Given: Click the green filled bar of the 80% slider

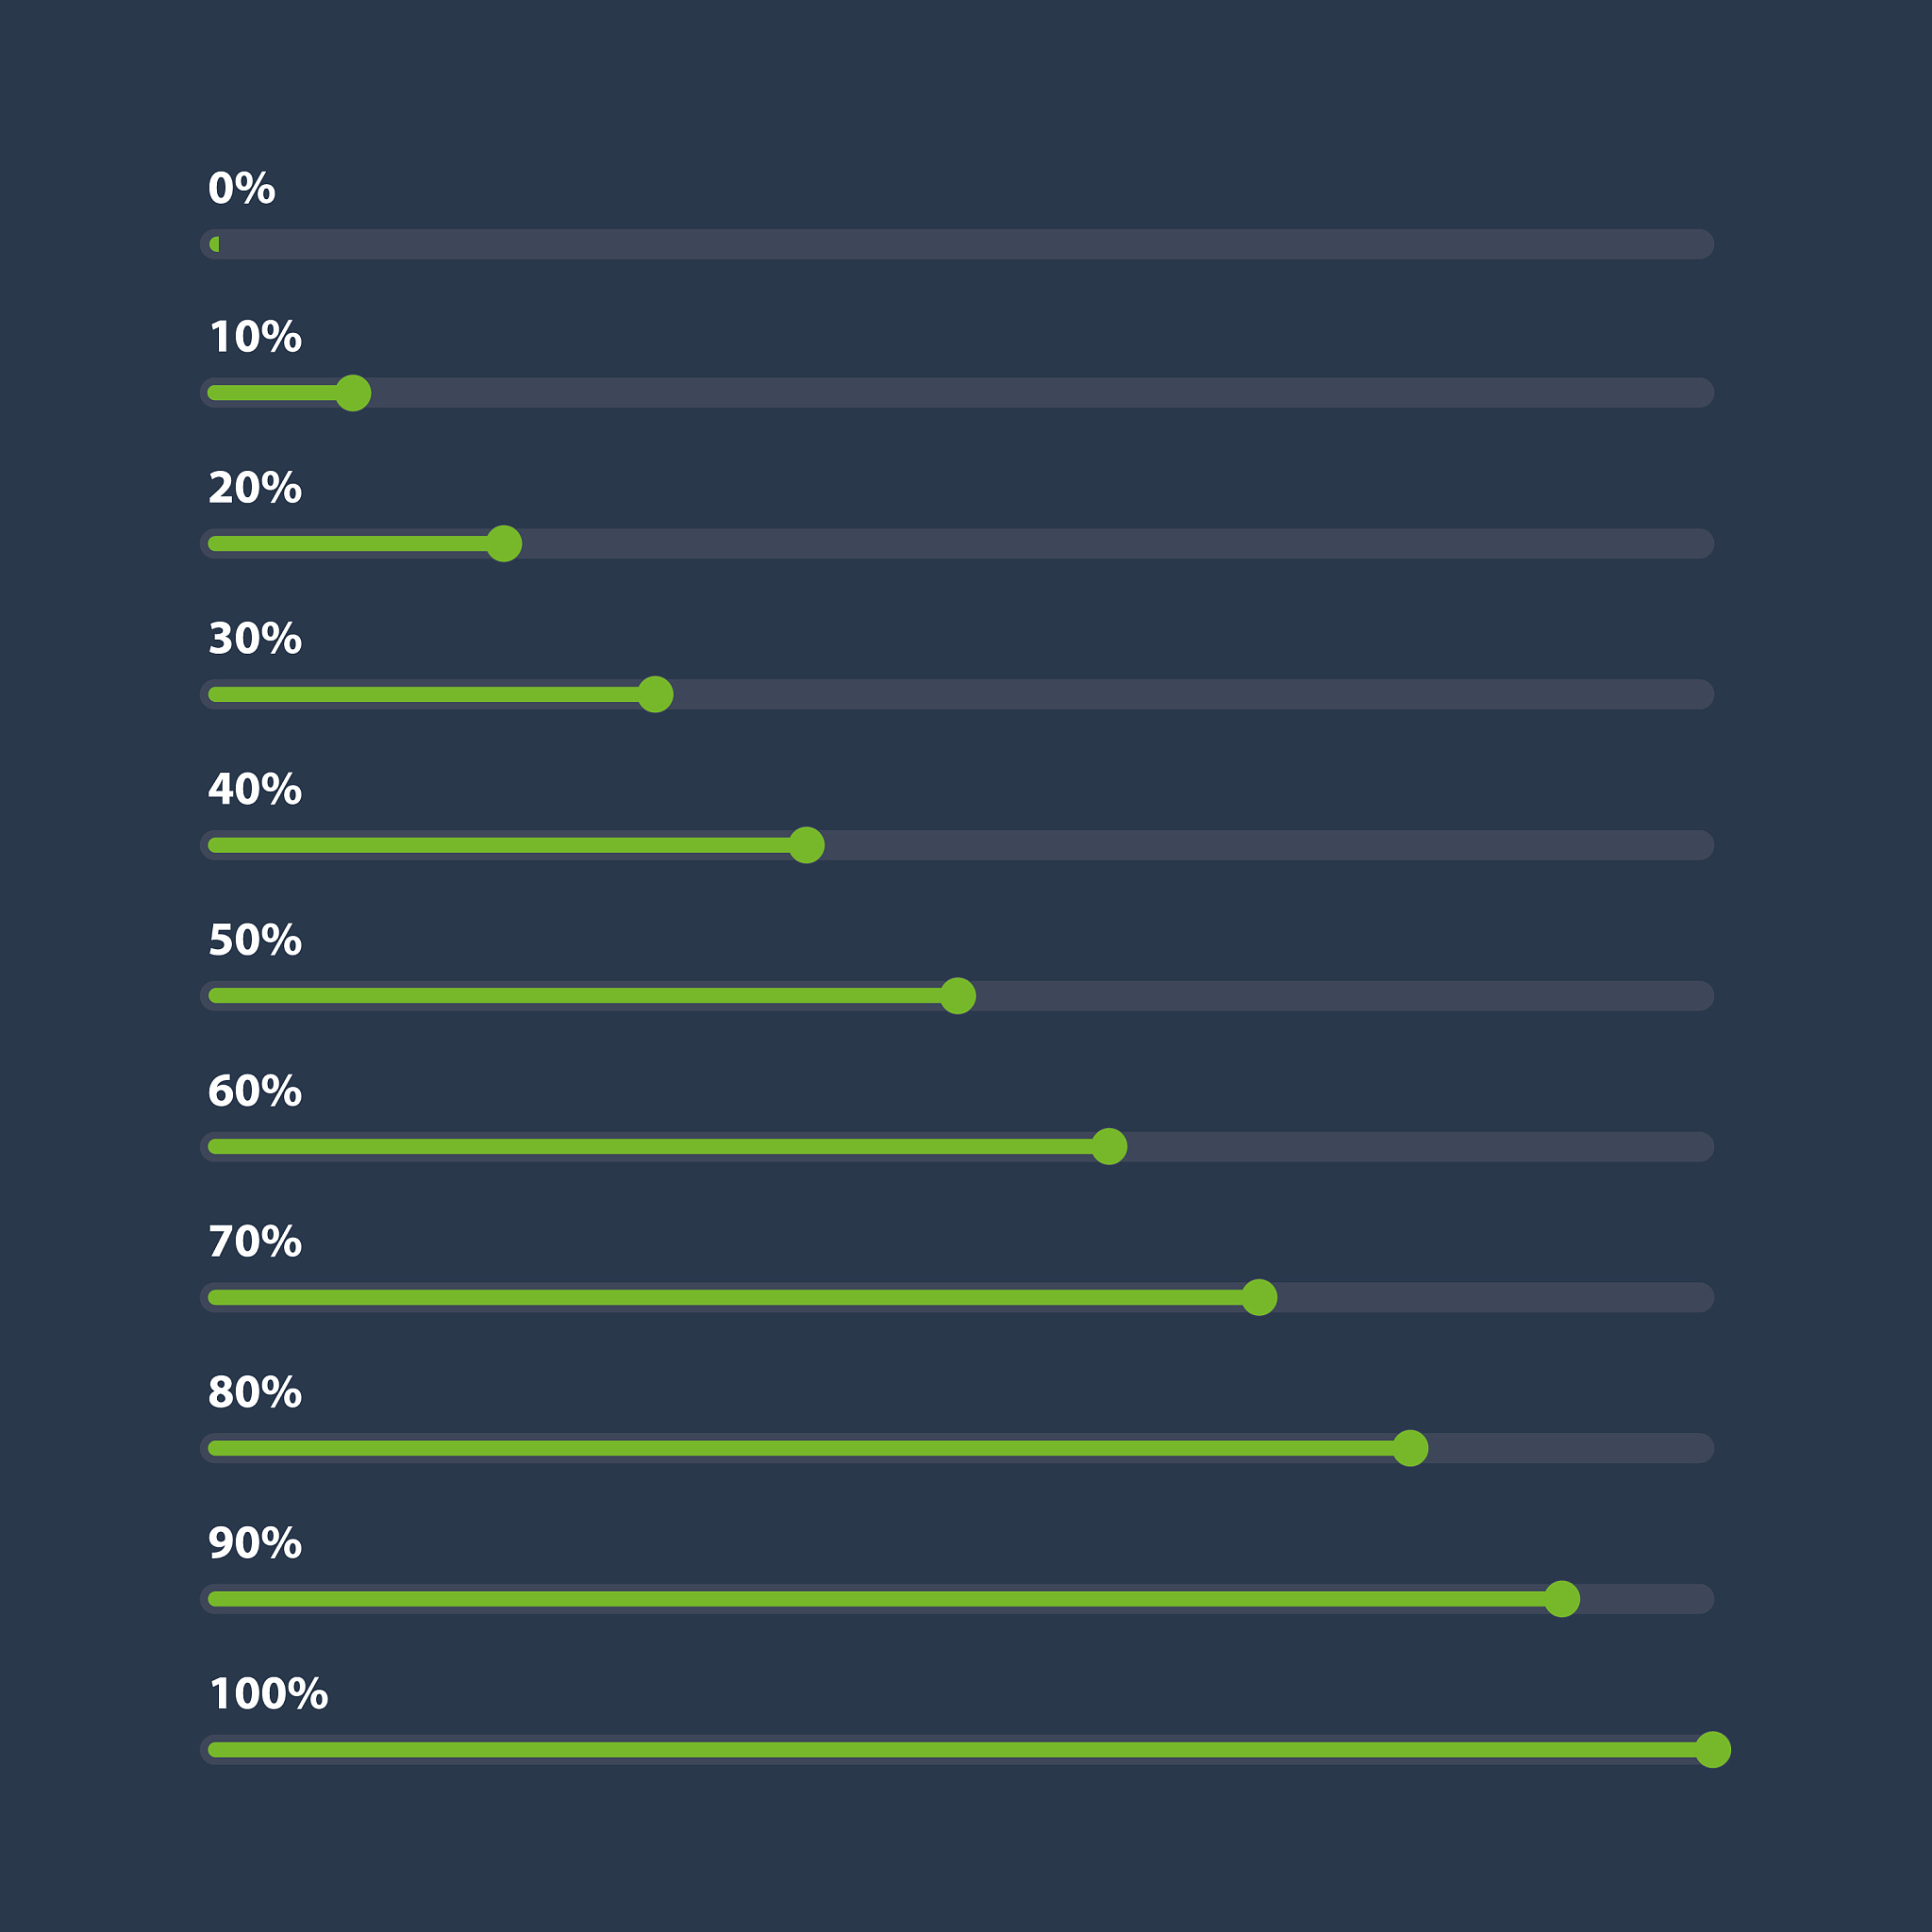Looking at the screenshot, I should (800, 1448).
